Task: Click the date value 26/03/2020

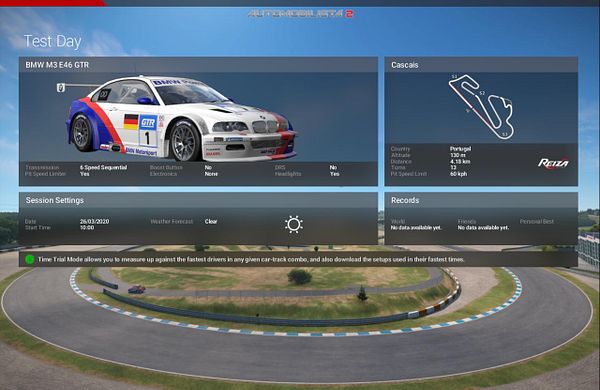Action: pyautogui.click(x=95, y=221)
